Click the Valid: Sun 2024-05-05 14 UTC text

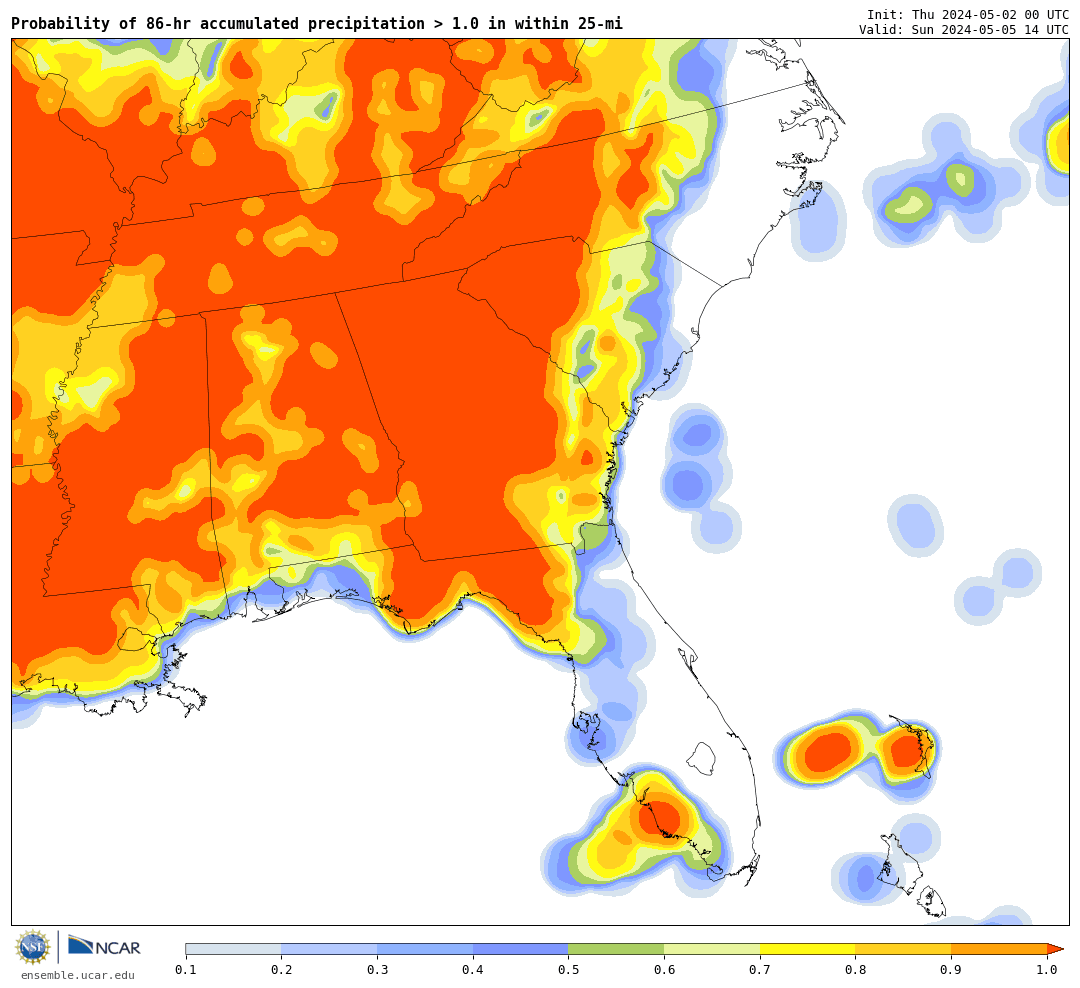964,30
